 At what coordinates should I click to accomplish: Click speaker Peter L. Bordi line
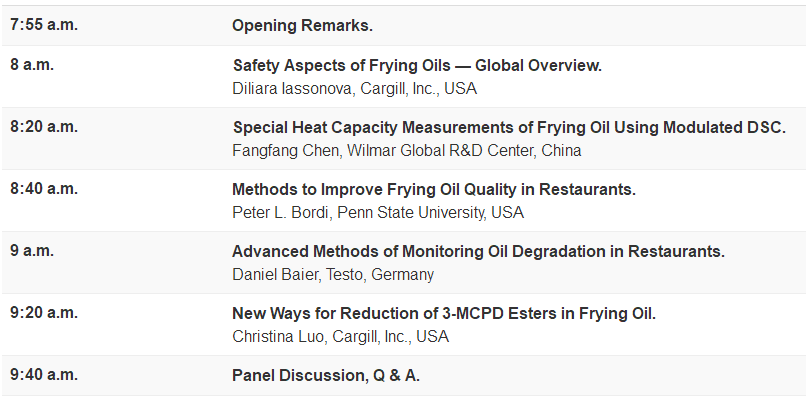(378, 212)
